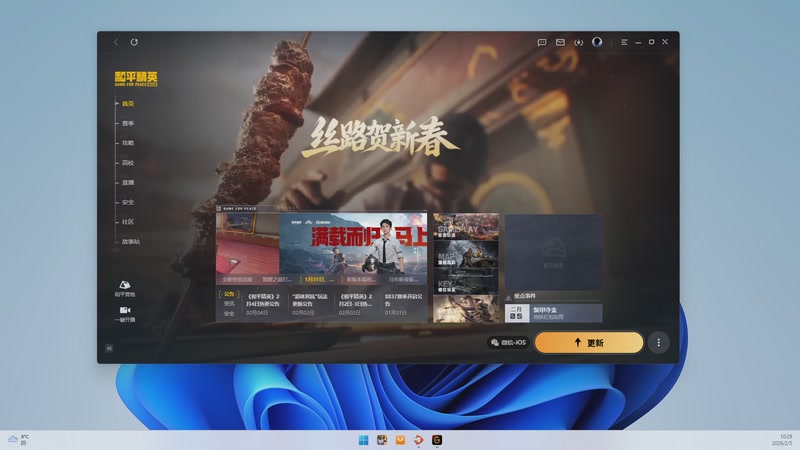Reload the launcher page with refresh icon

134,42
